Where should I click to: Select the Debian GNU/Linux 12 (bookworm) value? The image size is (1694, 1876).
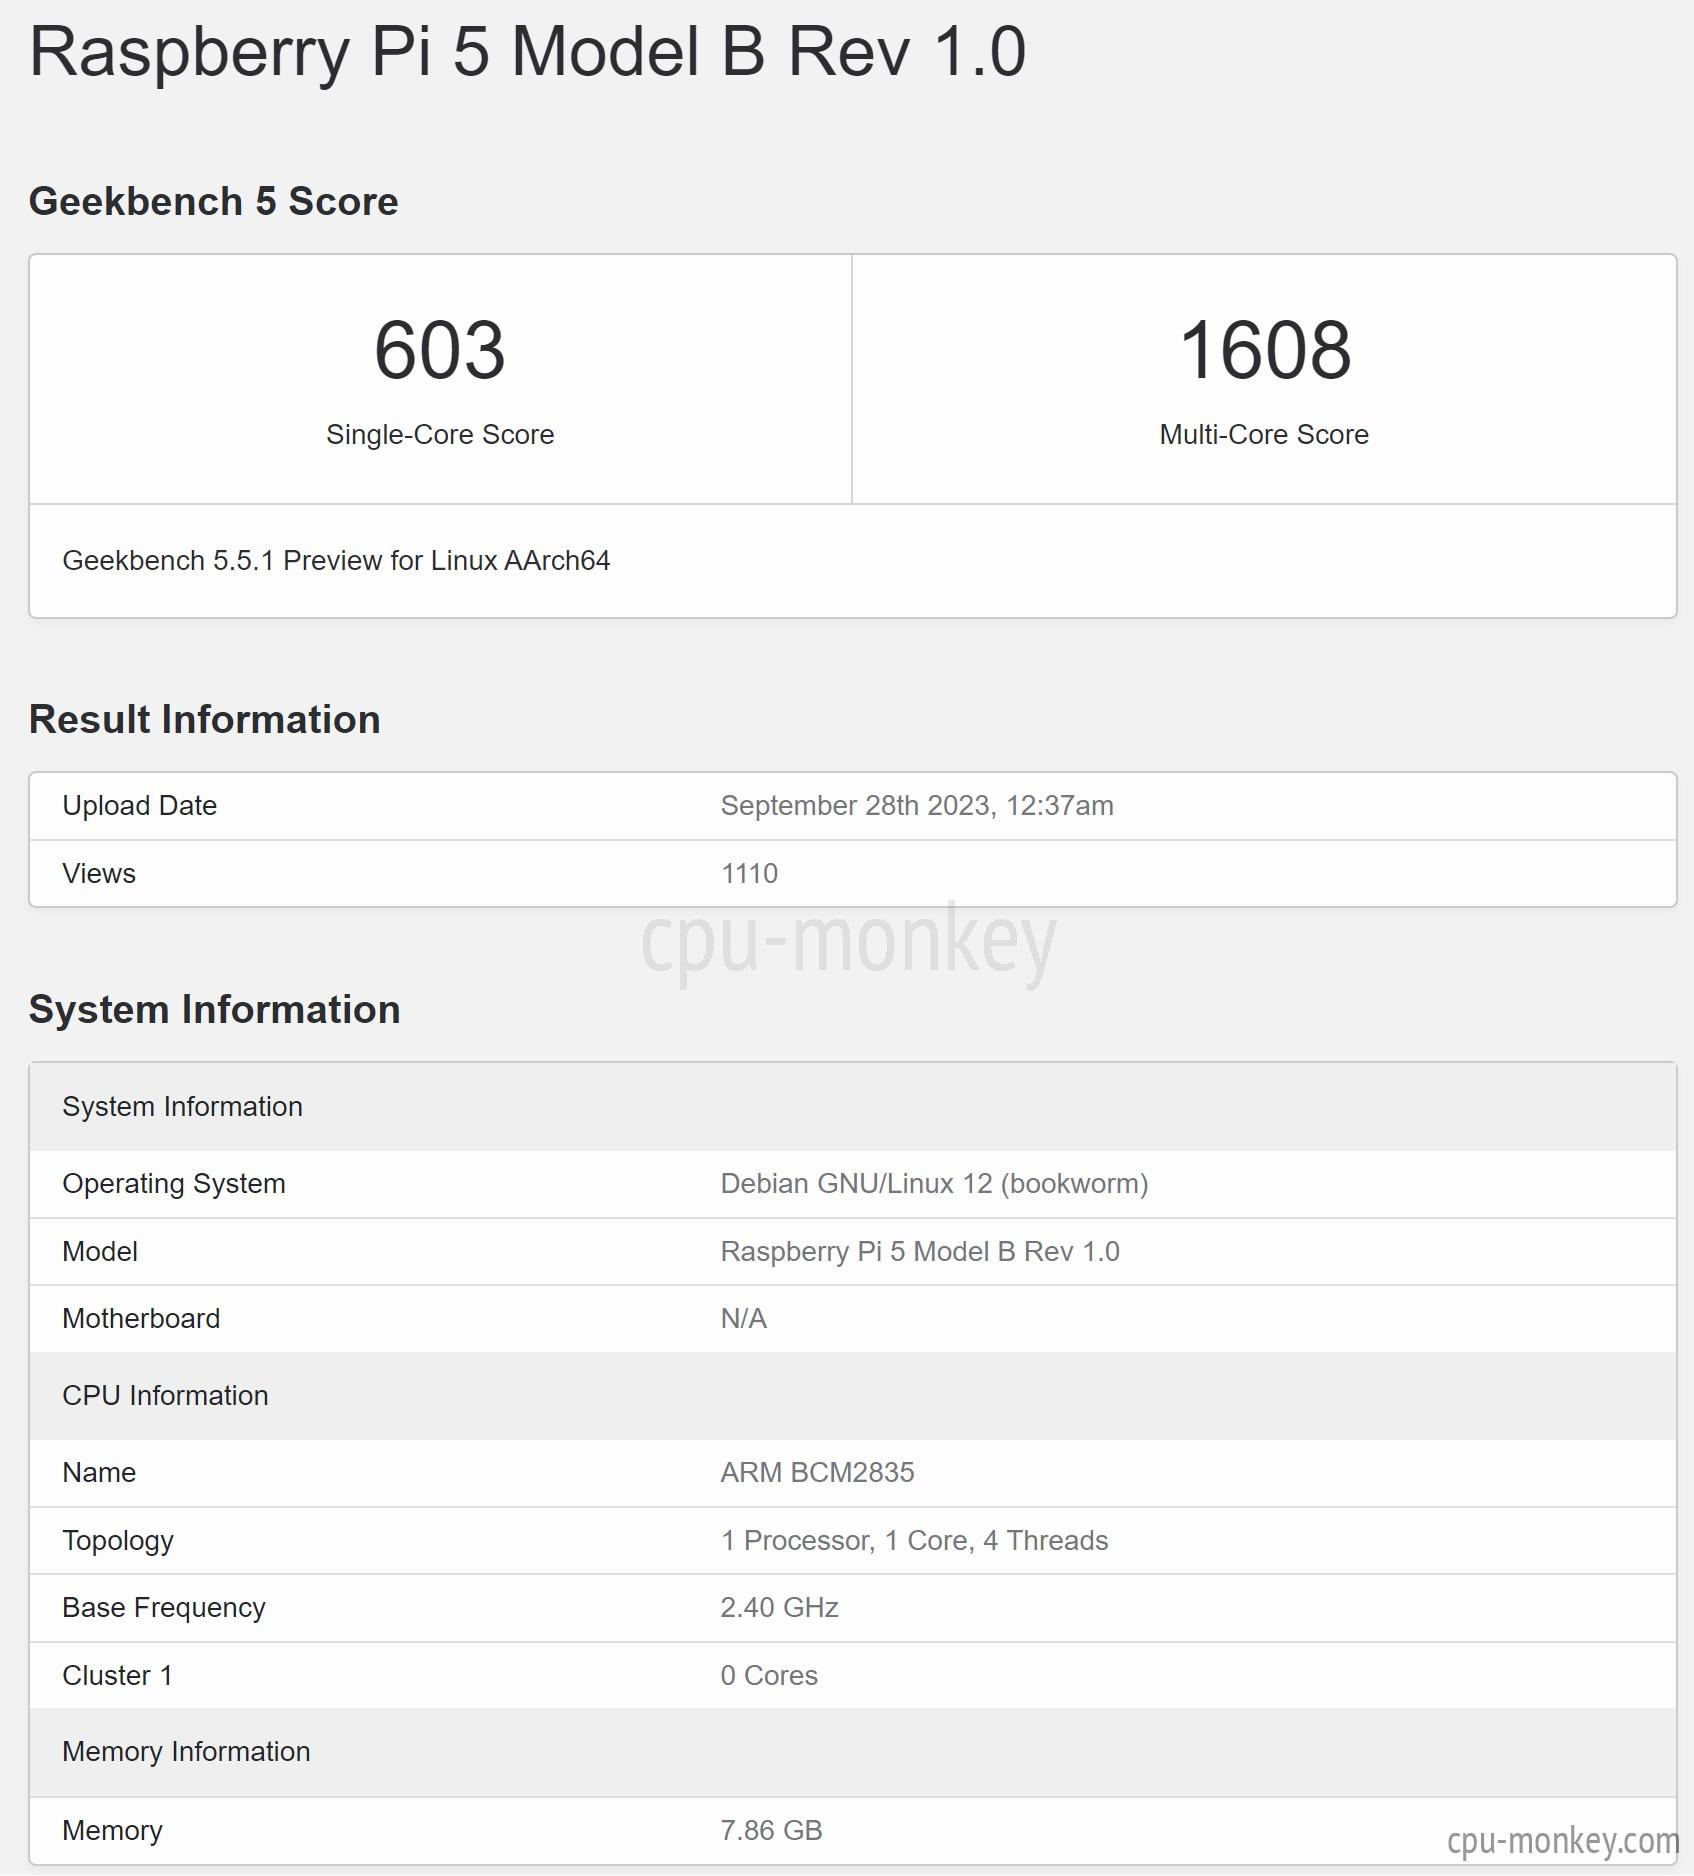pyautogui.click(x=934, y=1184)
